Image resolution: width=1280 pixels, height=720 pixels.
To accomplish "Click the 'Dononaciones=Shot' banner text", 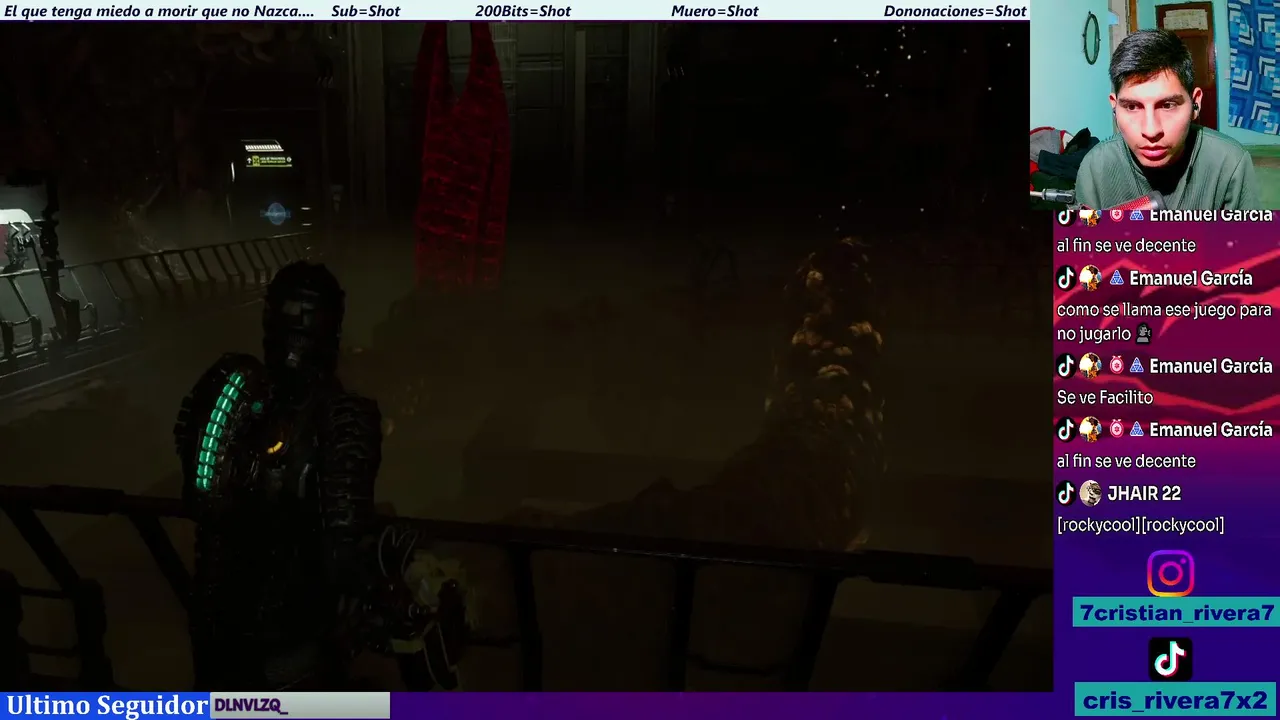I will click(x=955, y=11).
